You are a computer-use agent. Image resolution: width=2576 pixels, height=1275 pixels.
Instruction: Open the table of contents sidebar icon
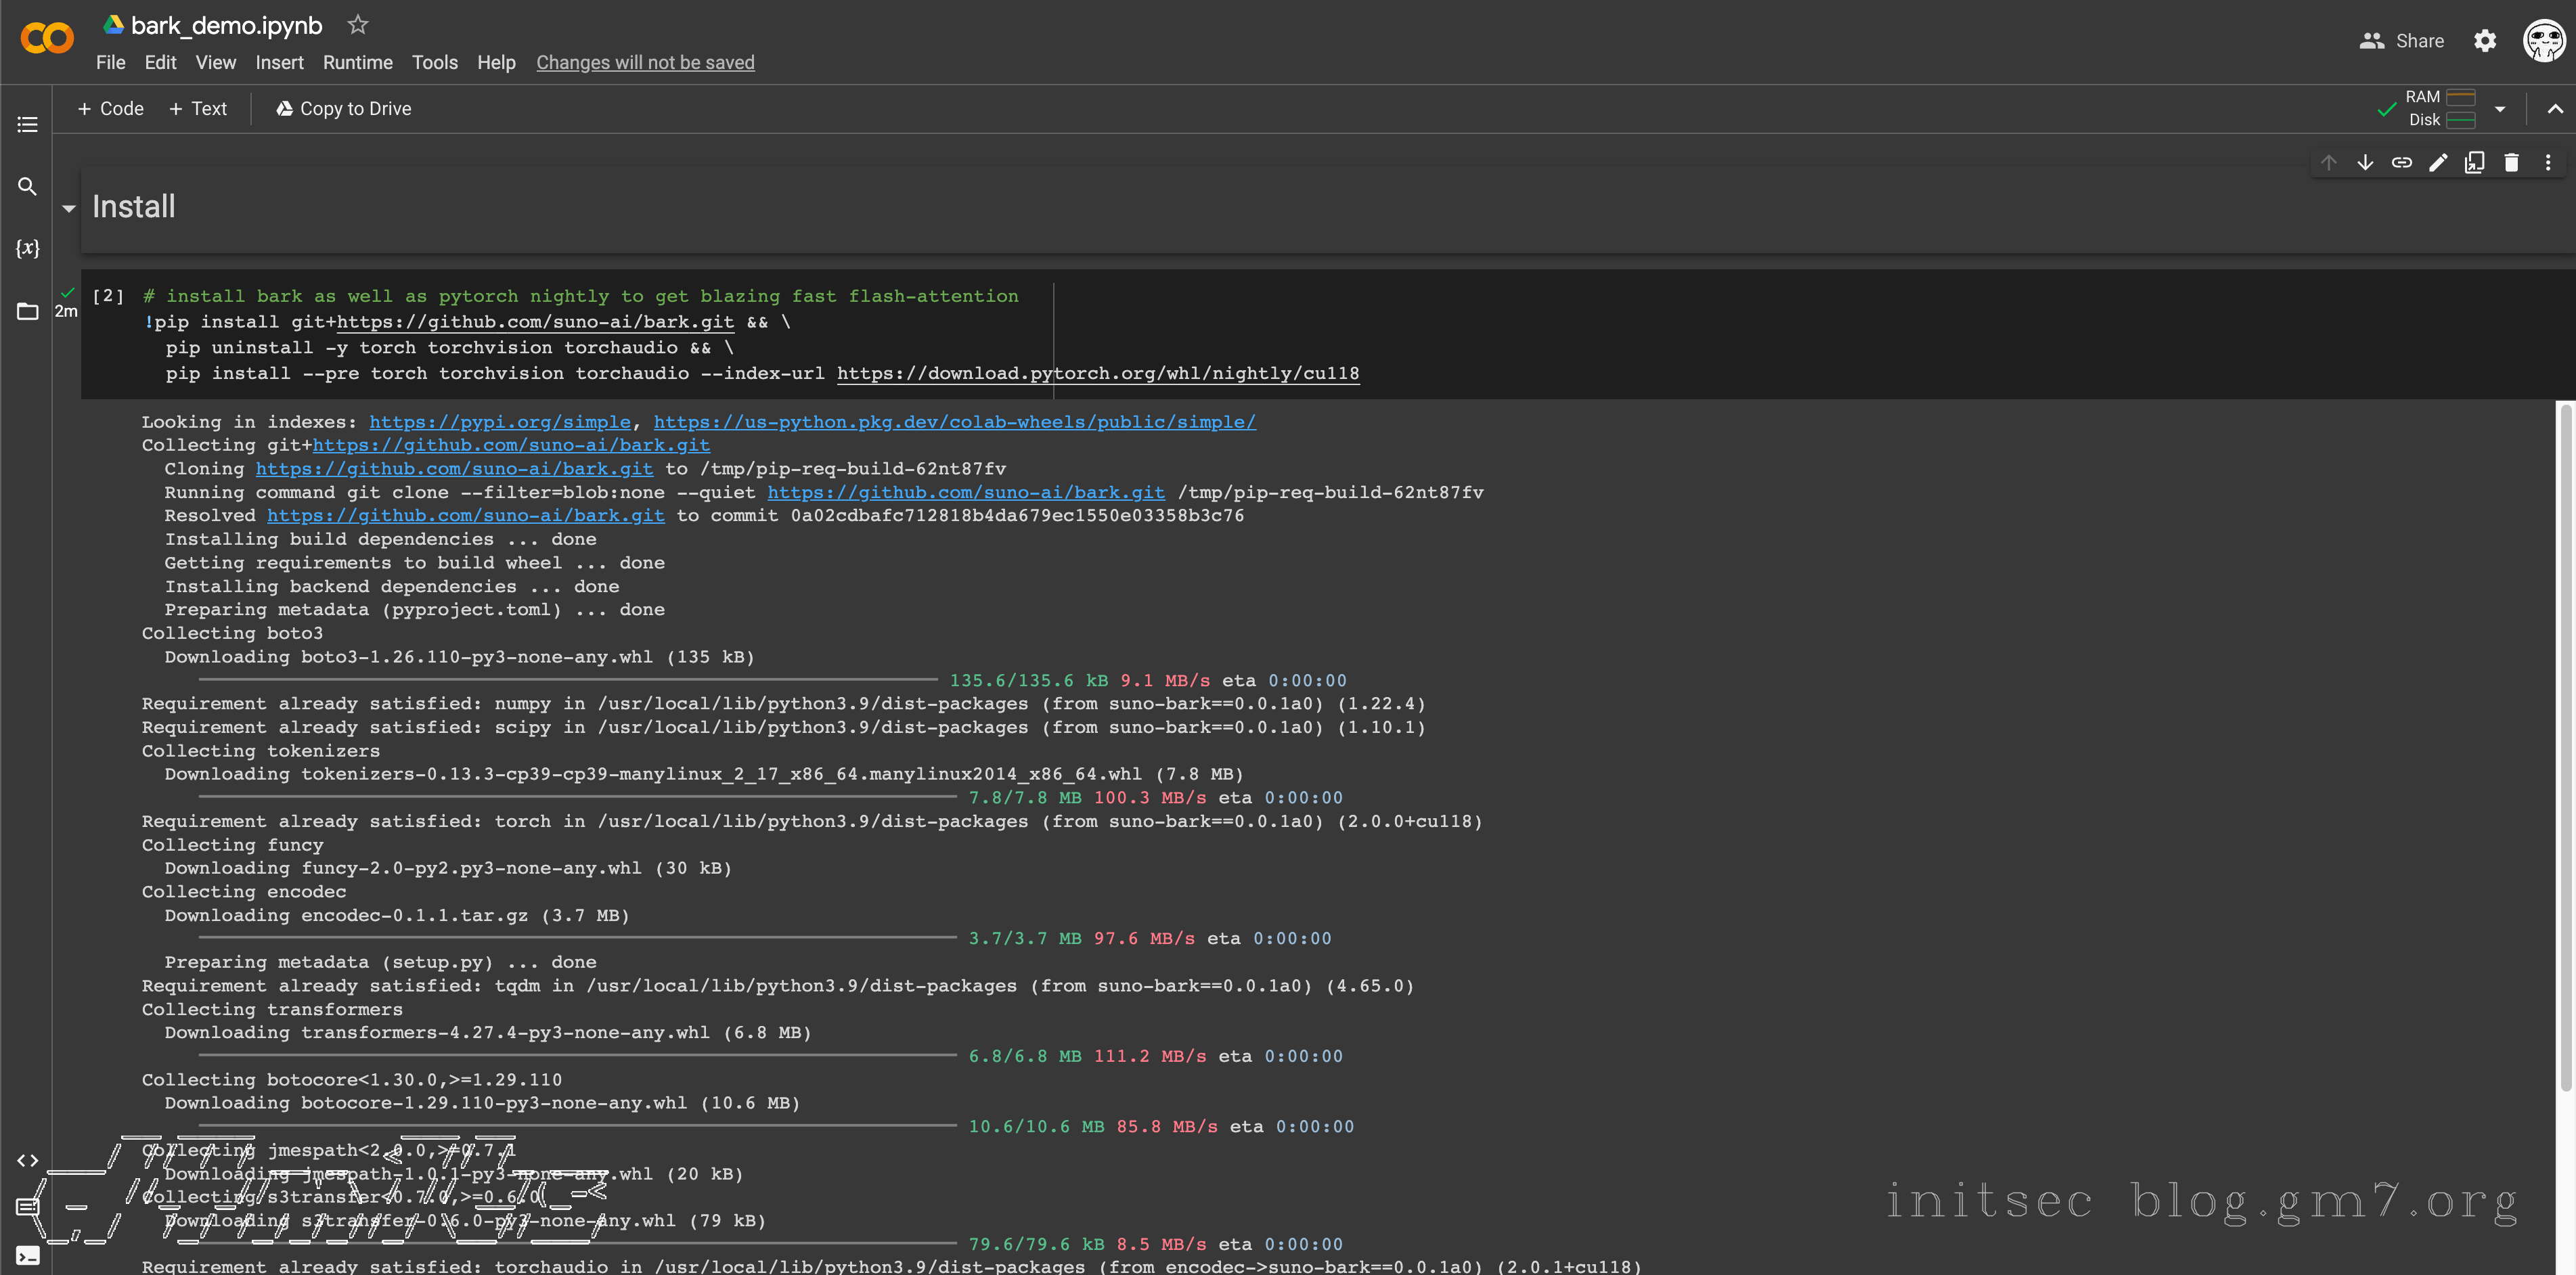click(27, 125)
